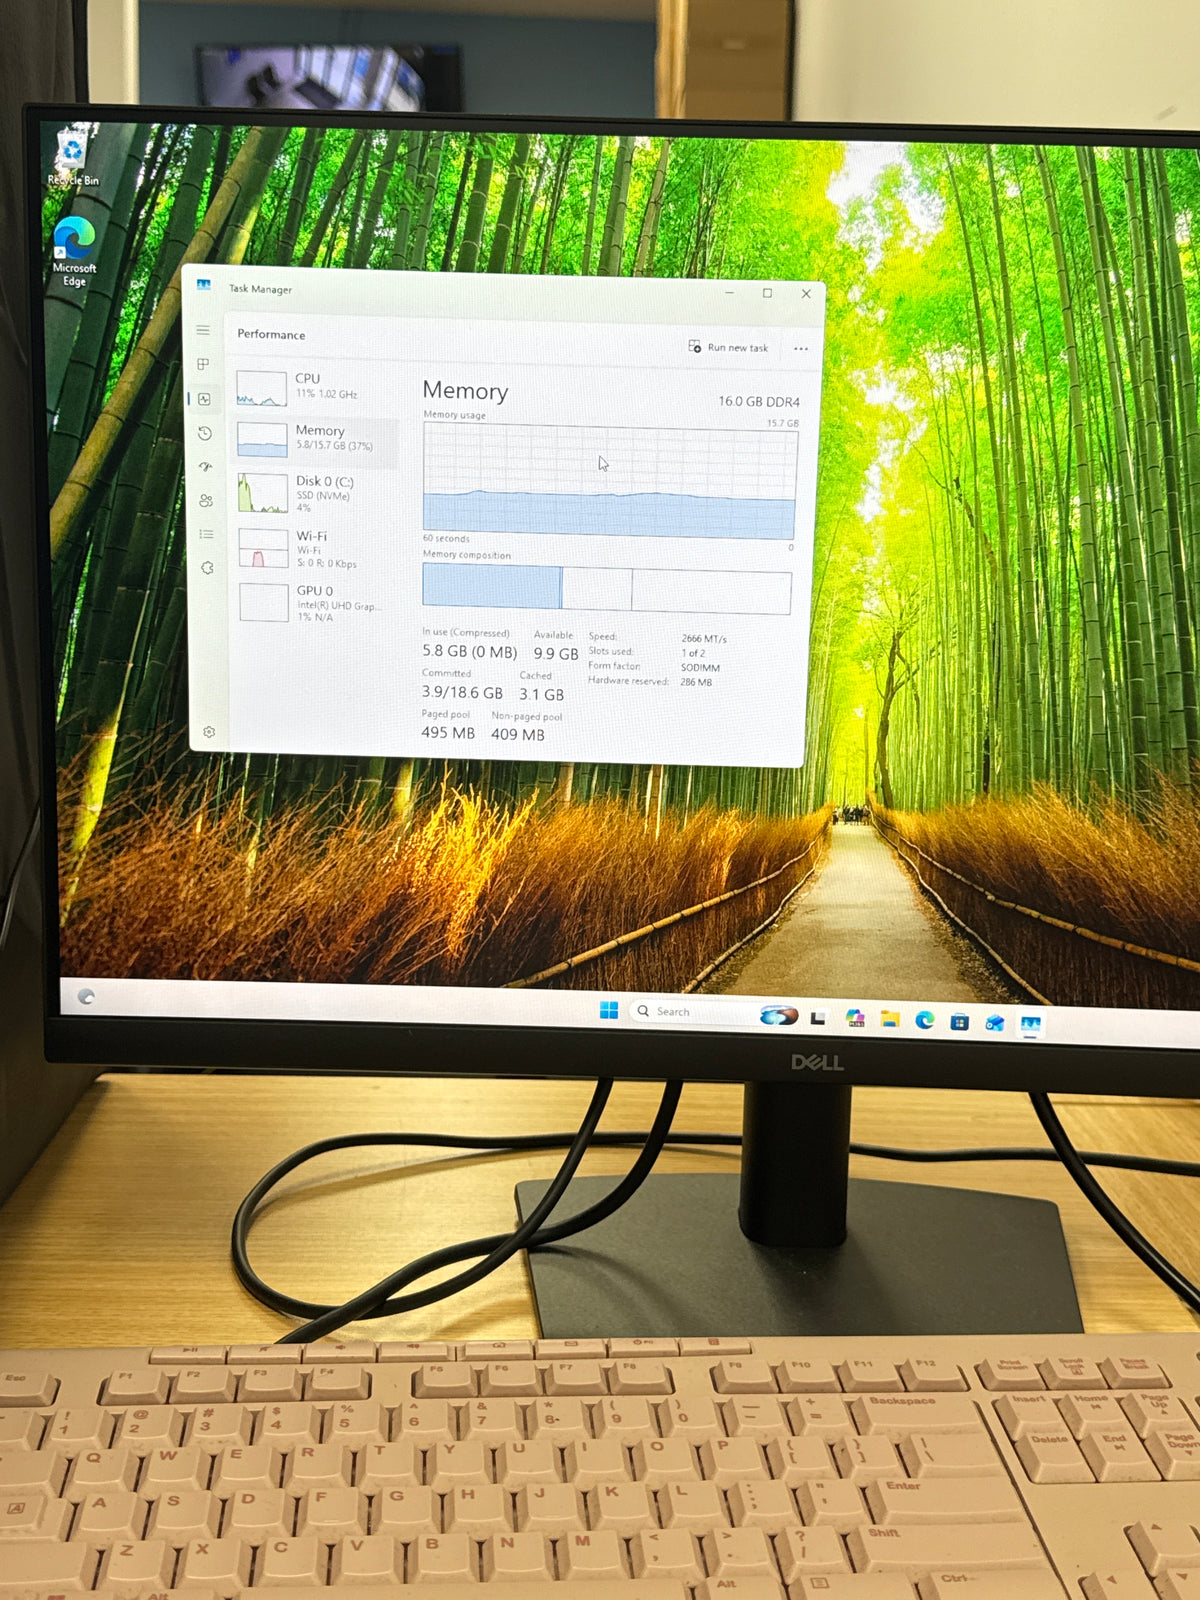This screenshot has width=1200, height=1600.
Task: Open Microsoft Edge from the taskbar
Action: click(924, 1020)
